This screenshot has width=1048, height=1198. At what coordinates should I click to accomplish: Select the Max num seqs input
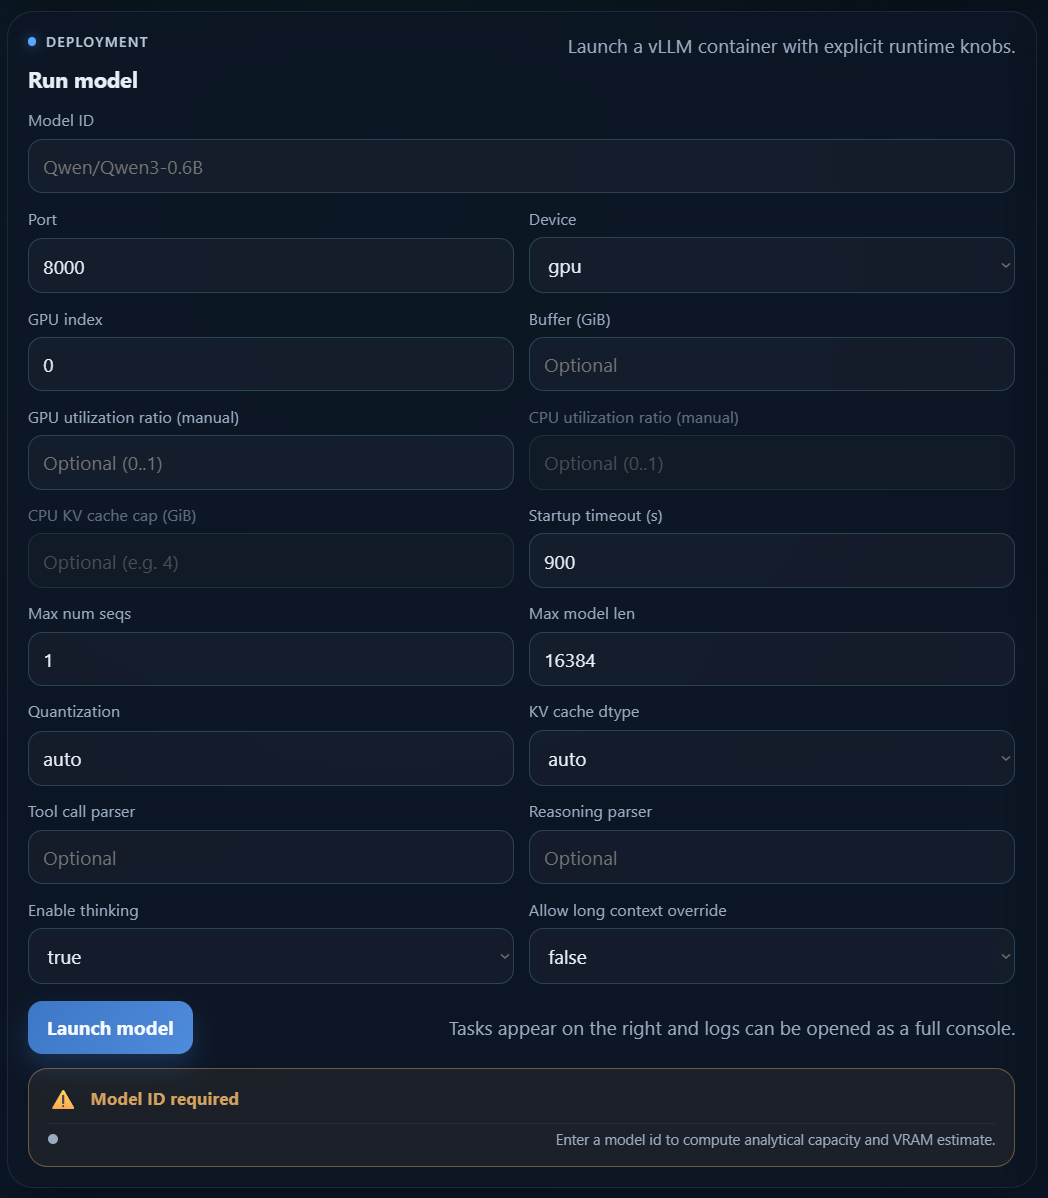coord(270,660)
